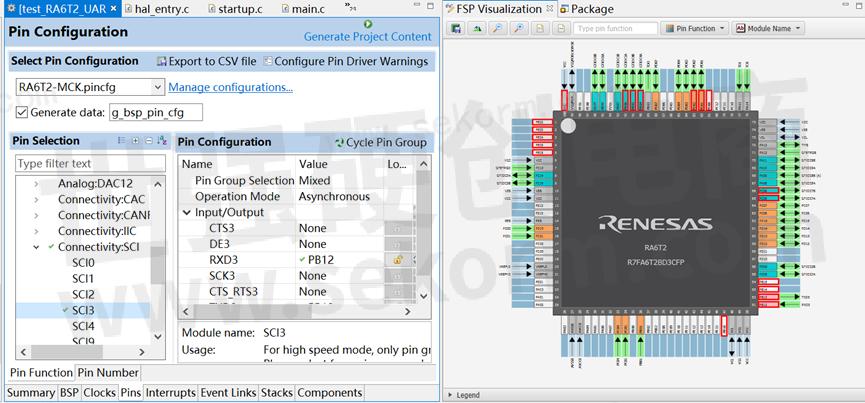Switch to the Clocks tab
Image resolution: width=865 pixels, height=403 pixels.
point(100,393)
